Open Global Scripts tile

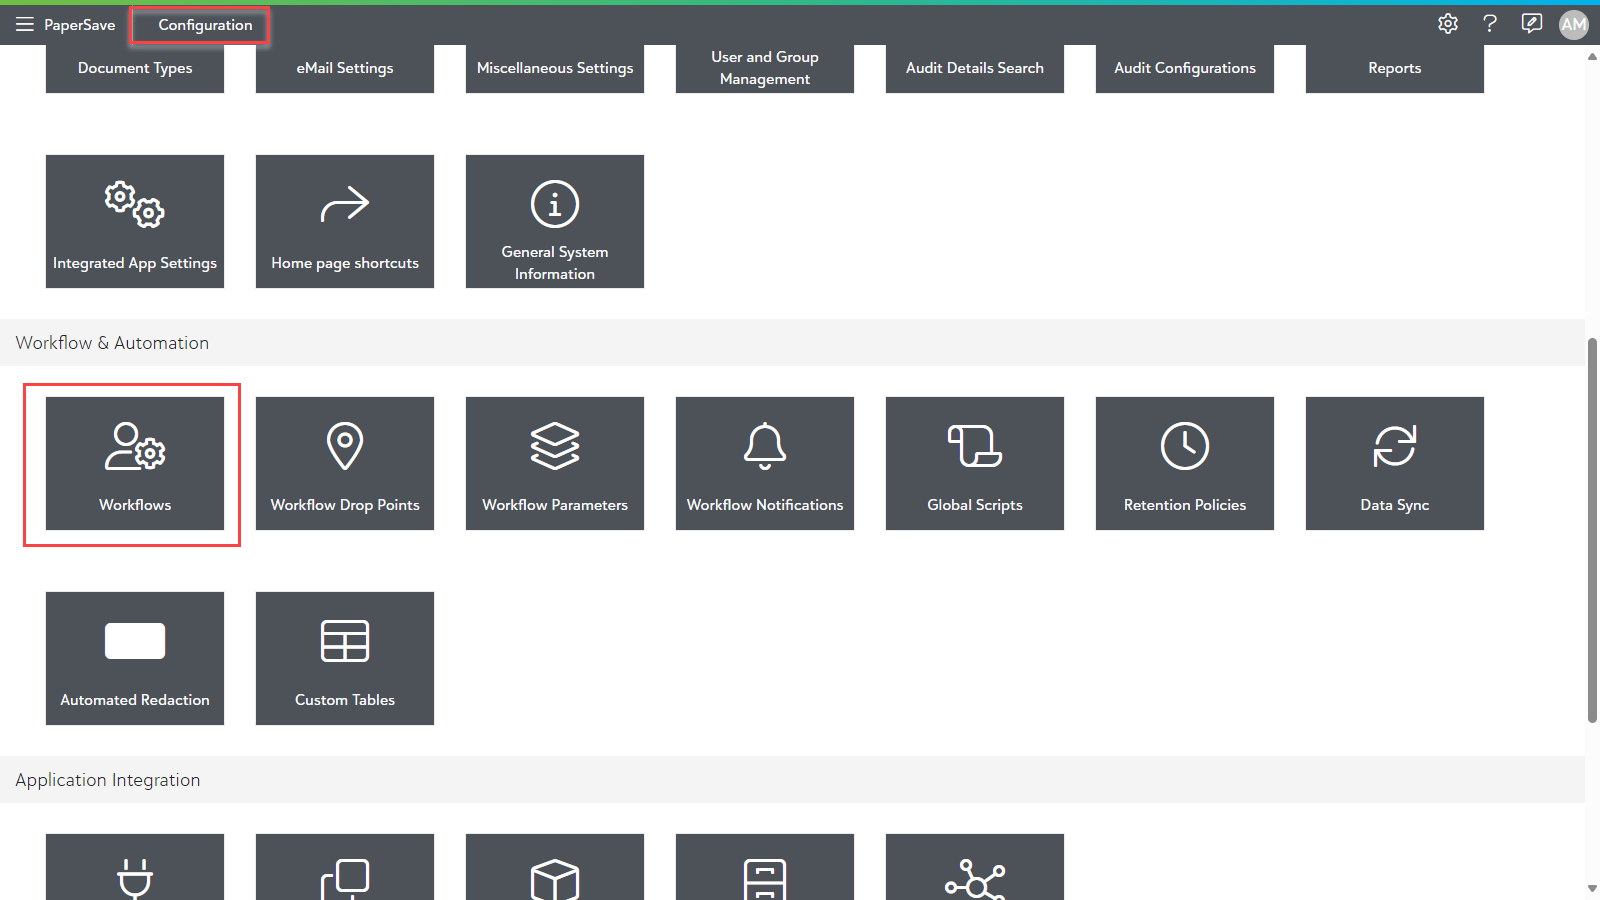[975, 463]
